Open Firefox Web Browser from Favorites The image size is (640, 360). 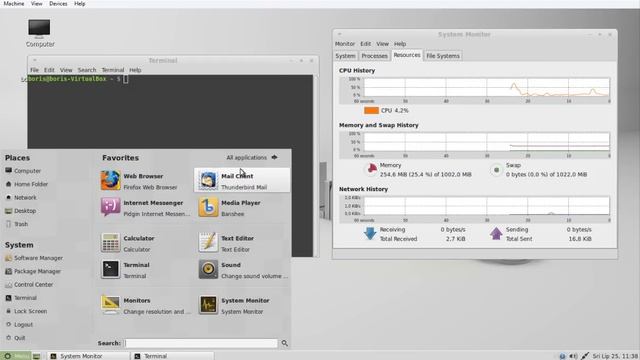point(111,180)
